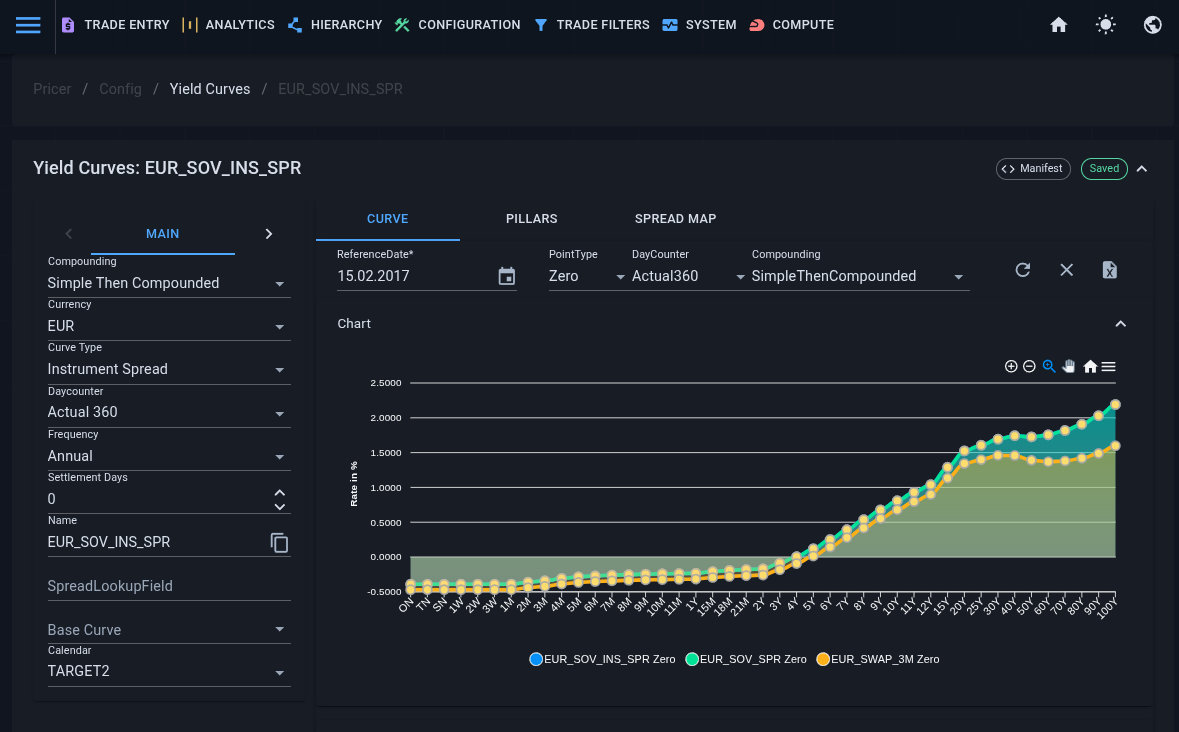
Task: Open the Currency dropdown
Action: click(x=168, y=326)
